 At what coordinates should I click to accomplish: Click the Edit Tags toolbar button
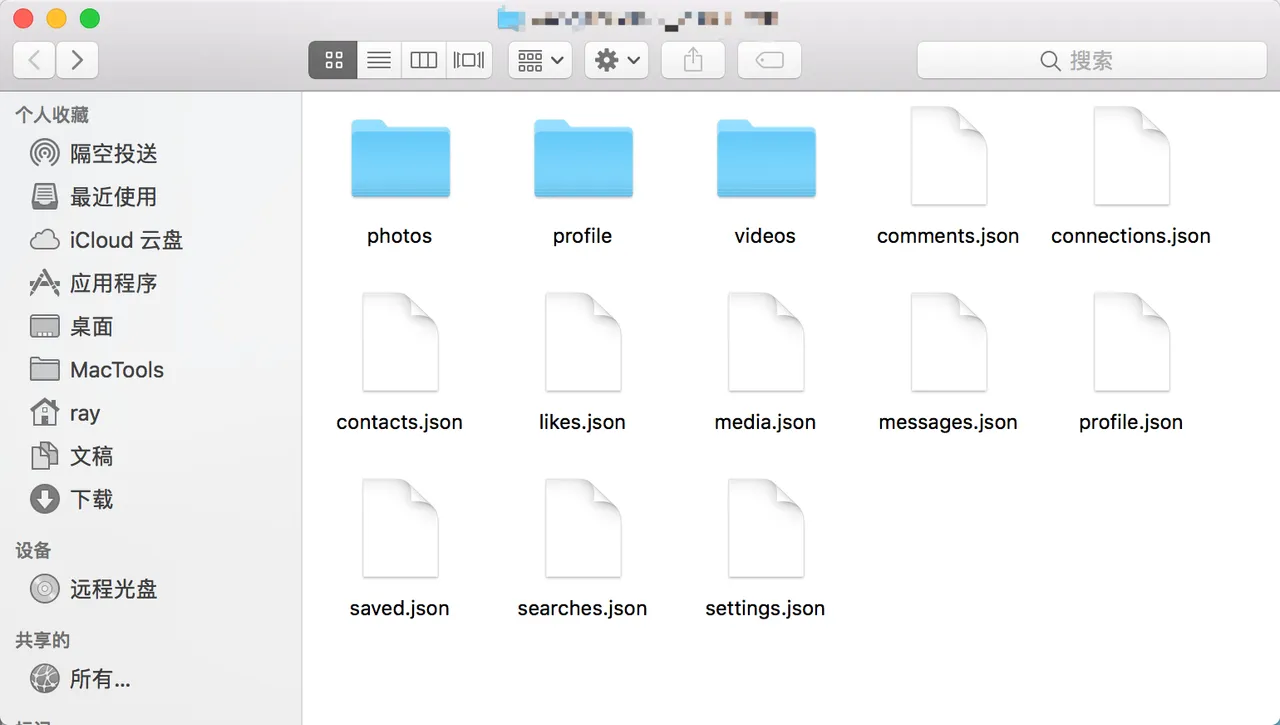(x=769, y=60)
